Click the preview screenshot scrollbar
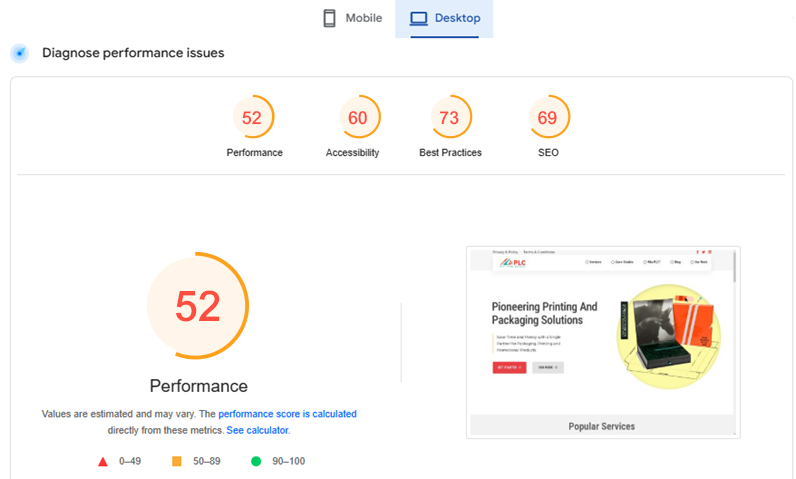Image resolution: width=796 pixels, height=479 pixels. tap(734, 266)
